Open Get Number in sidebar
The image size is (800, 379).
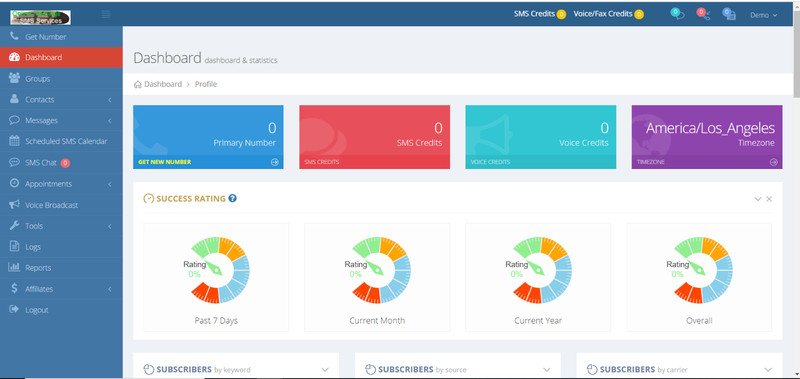tap(61, 37)
